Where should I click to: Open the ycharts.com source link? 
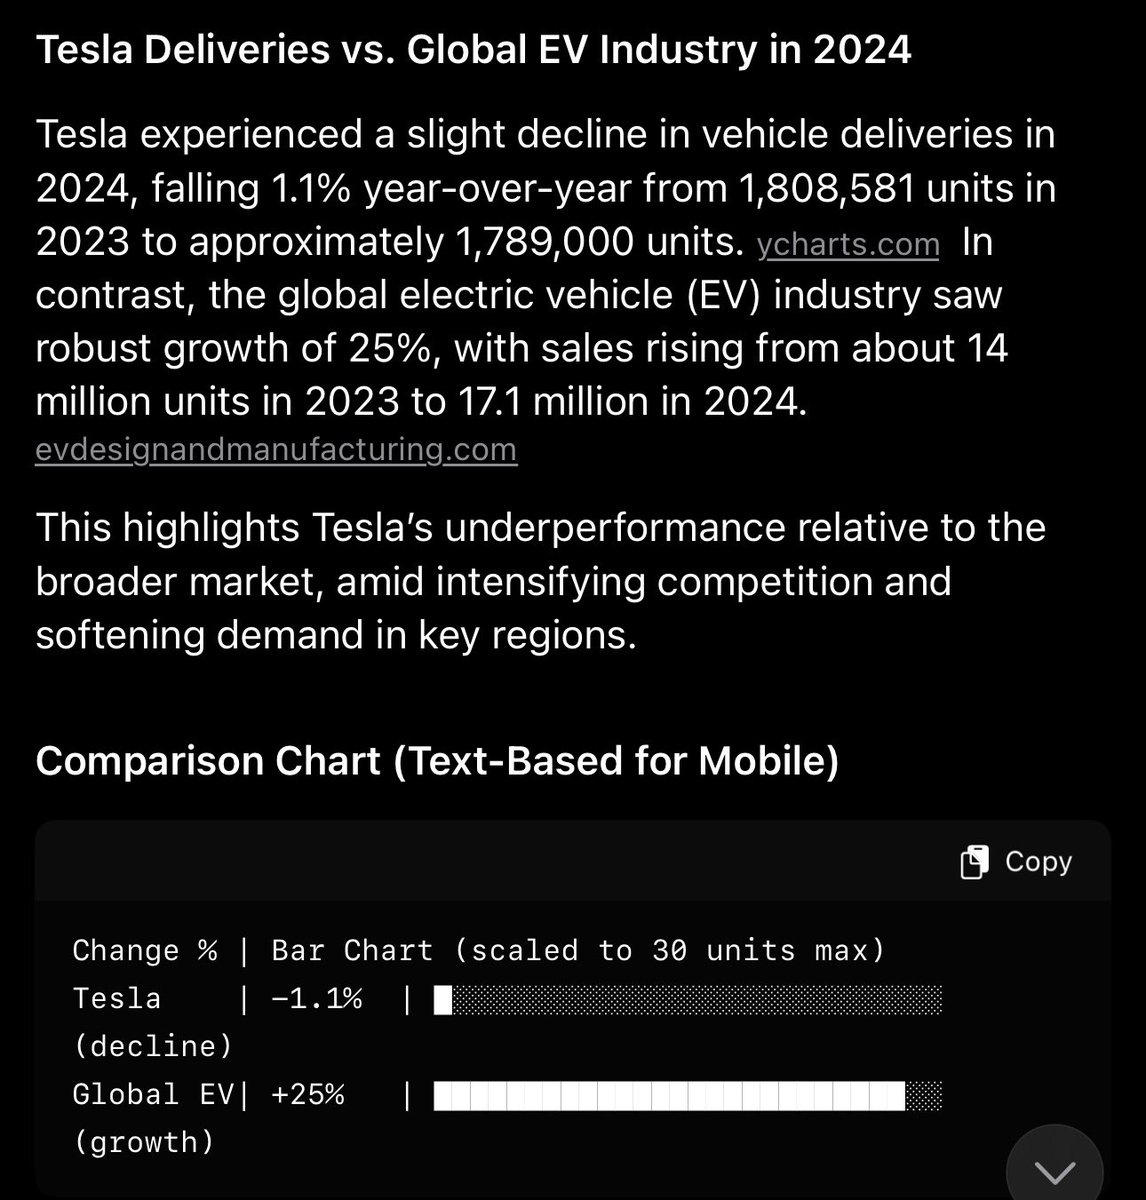point(848,244)
